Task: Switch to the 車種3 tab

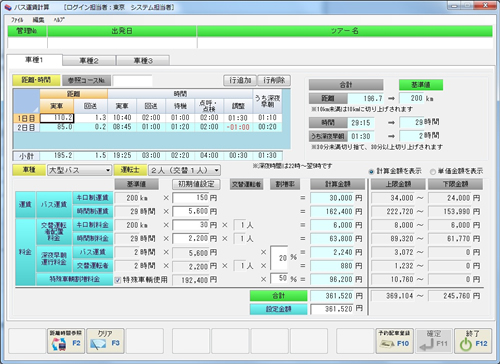Action: [143, 61]
